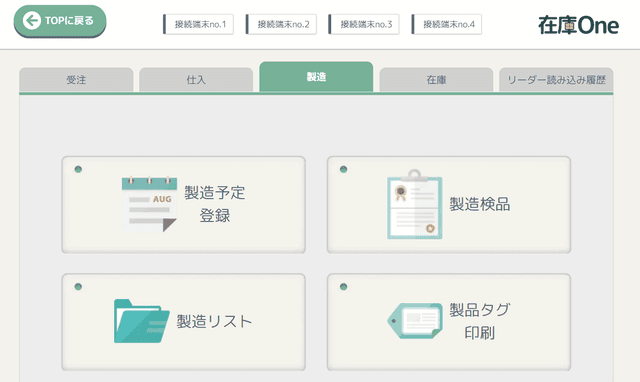The height and width of the screenshot is (382, 640).
Task: Select 接続端末no.2
Action: [x=281, y=24]
